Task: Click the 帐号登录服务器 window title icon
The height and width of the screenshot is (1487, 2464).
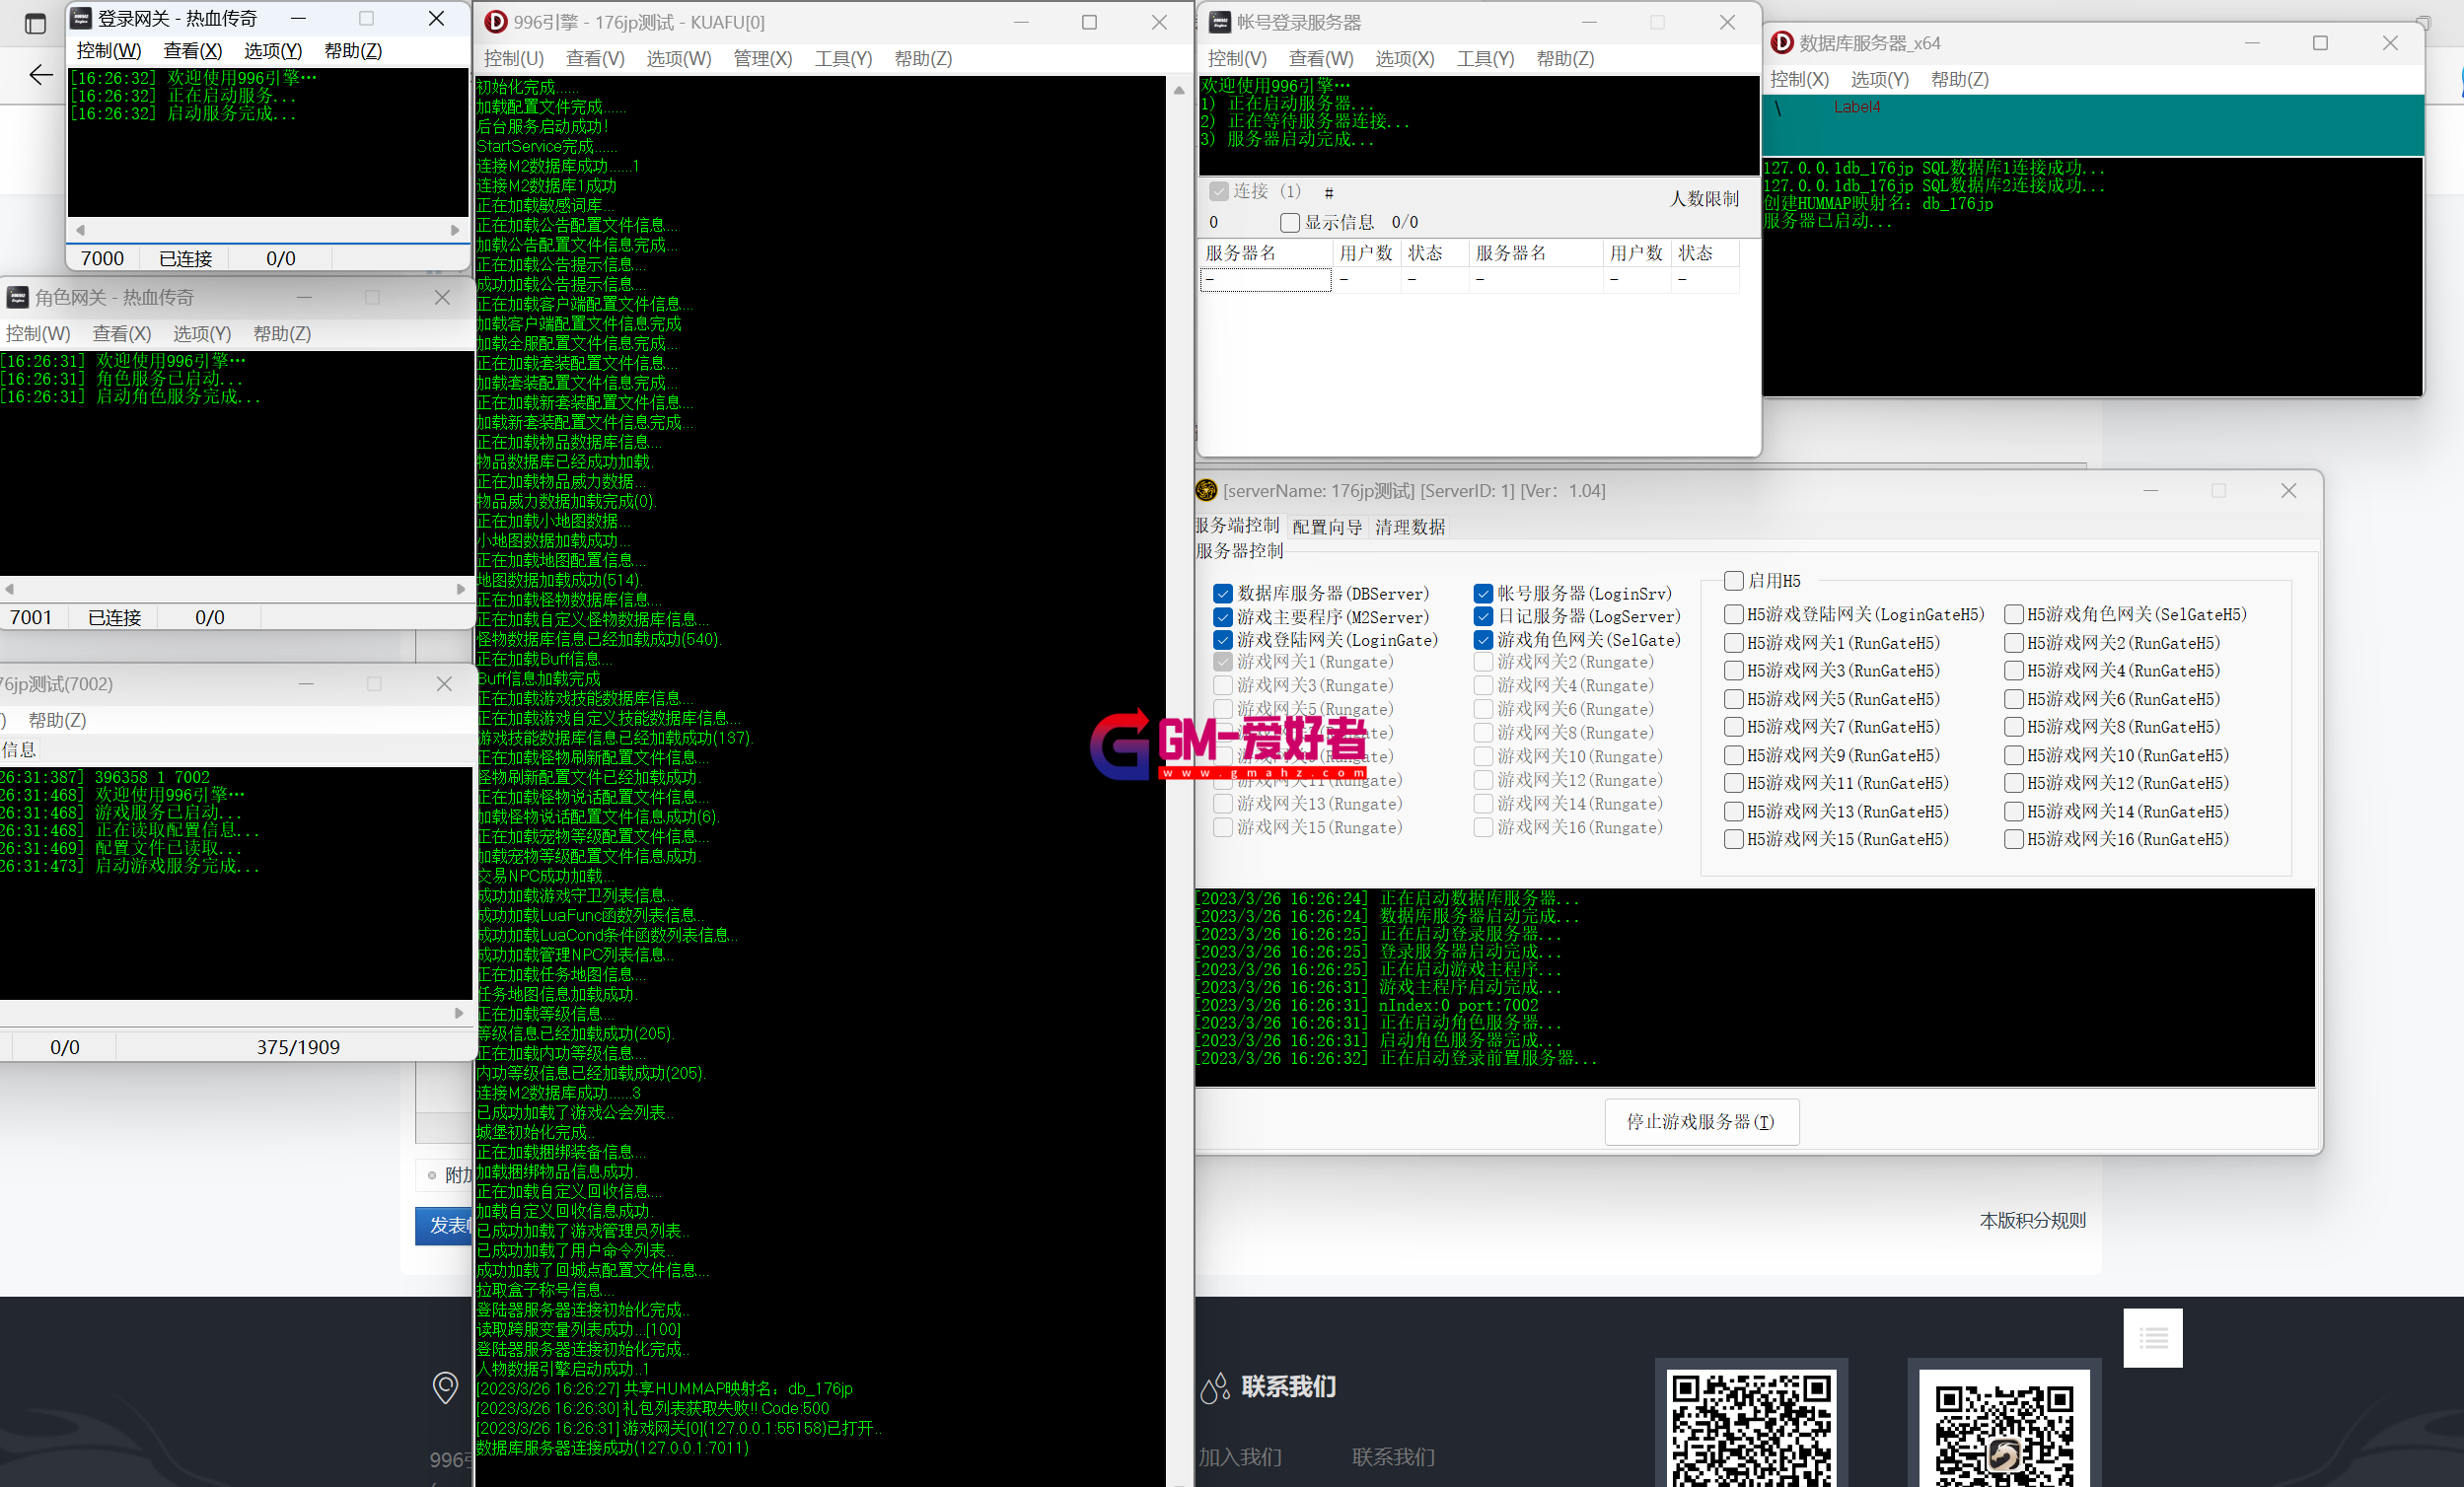Action: 1220,22
